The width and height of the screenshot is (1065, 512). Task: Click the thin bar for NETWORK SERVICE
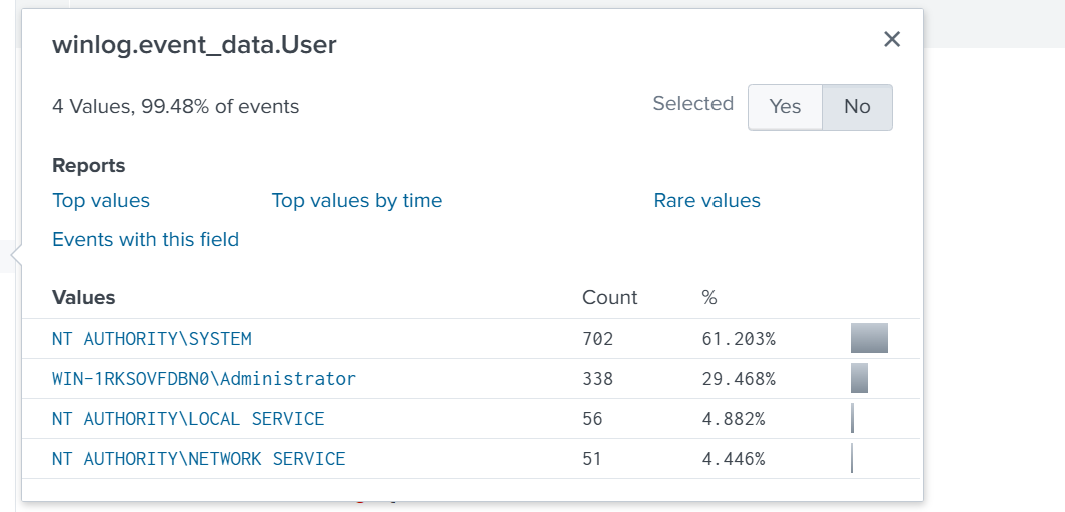(852, 459)
